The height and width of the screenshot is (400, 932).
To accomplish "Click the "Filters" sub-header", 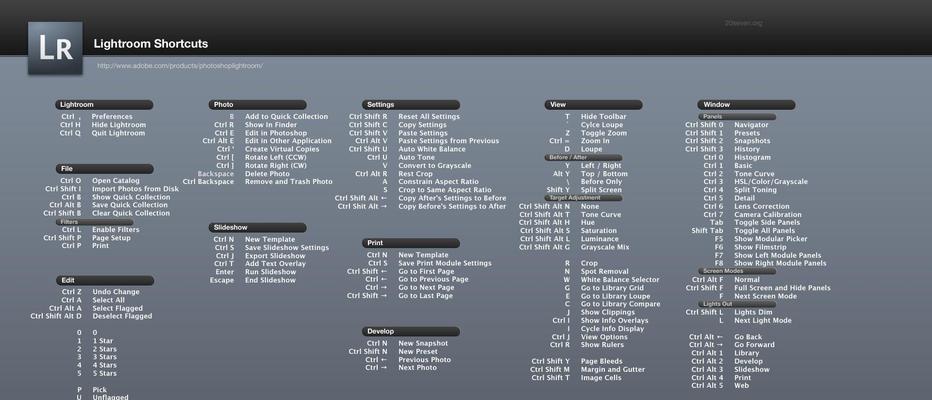I will [x=95, y=222].
